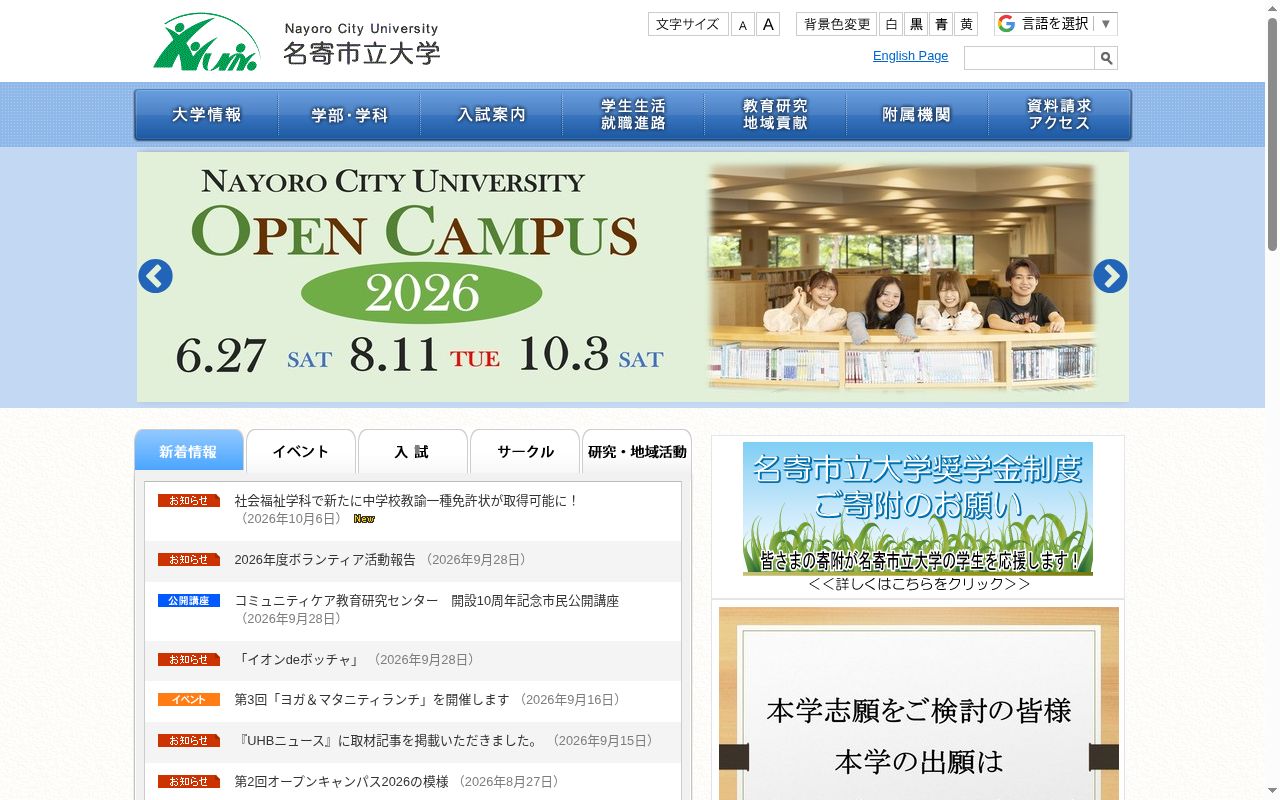Open the Open Campus 2026 banner
The width and height of the screenshot is (1280, 800).
633,277
